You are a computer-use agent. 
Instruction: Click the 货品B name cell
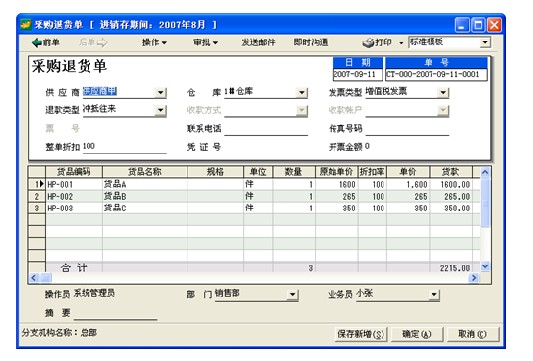pyautogui.click(x=145, y=196)
